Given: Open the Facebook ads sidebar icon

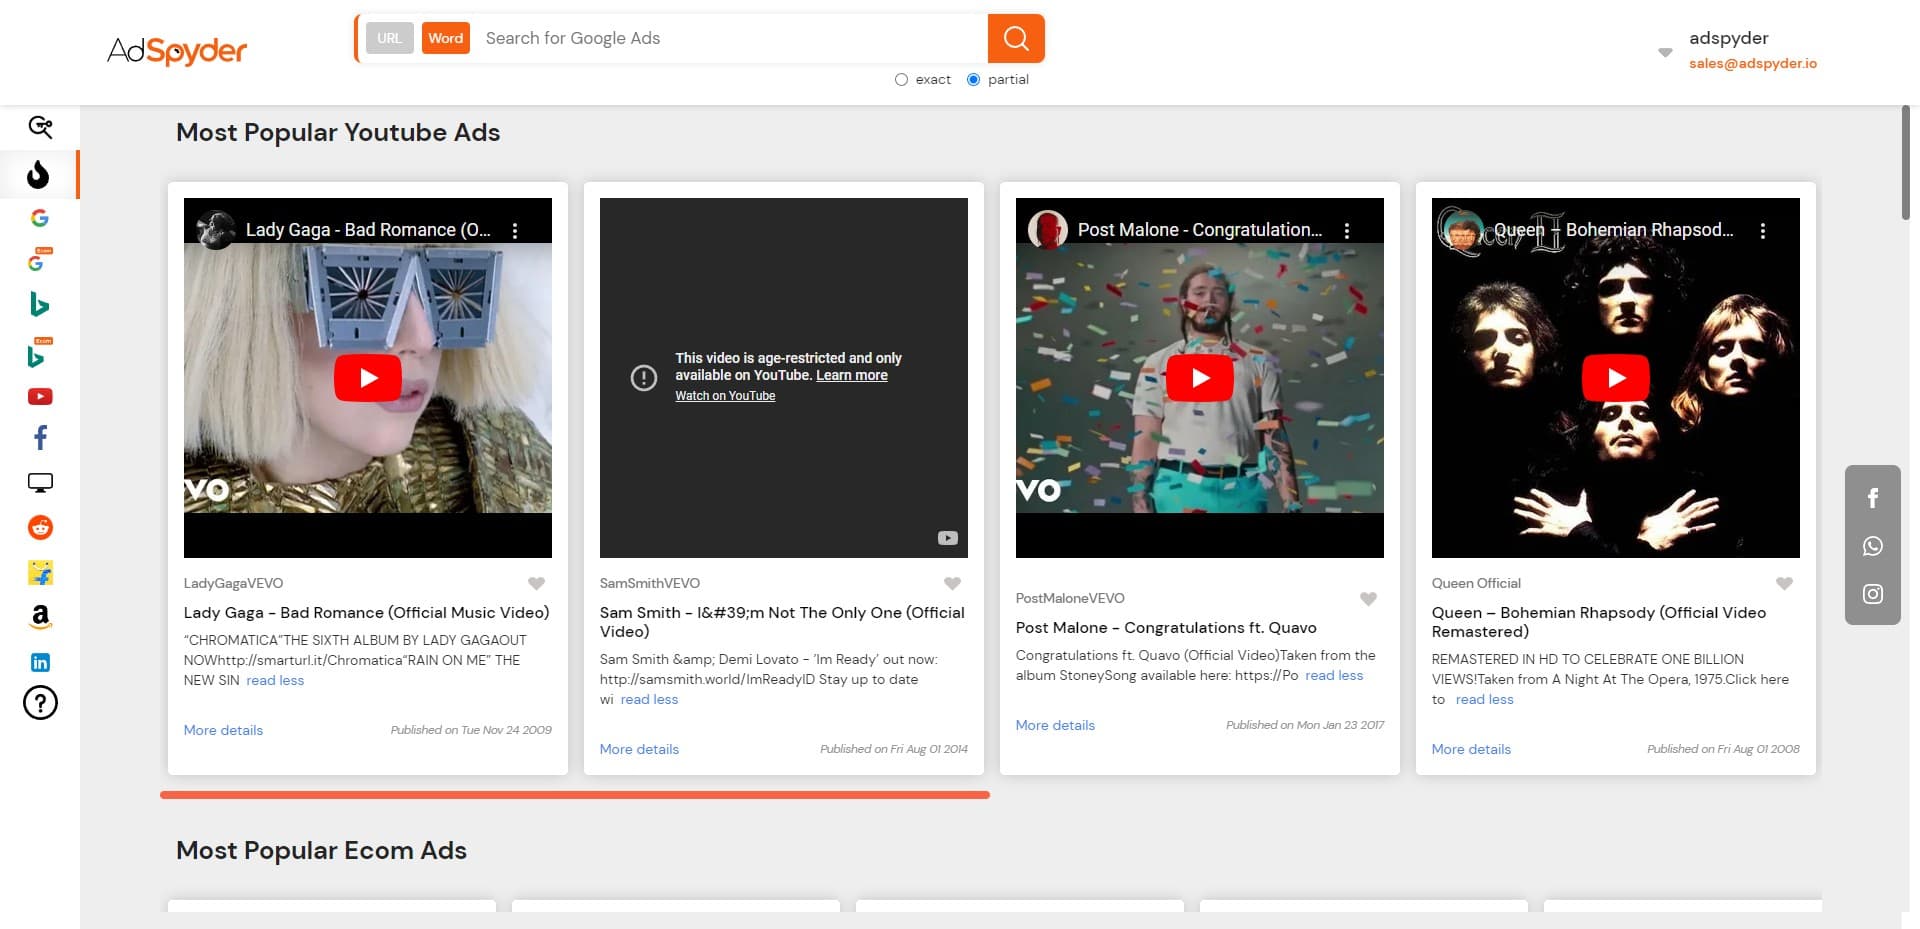Looking at the screenshot, I should 40,438.
